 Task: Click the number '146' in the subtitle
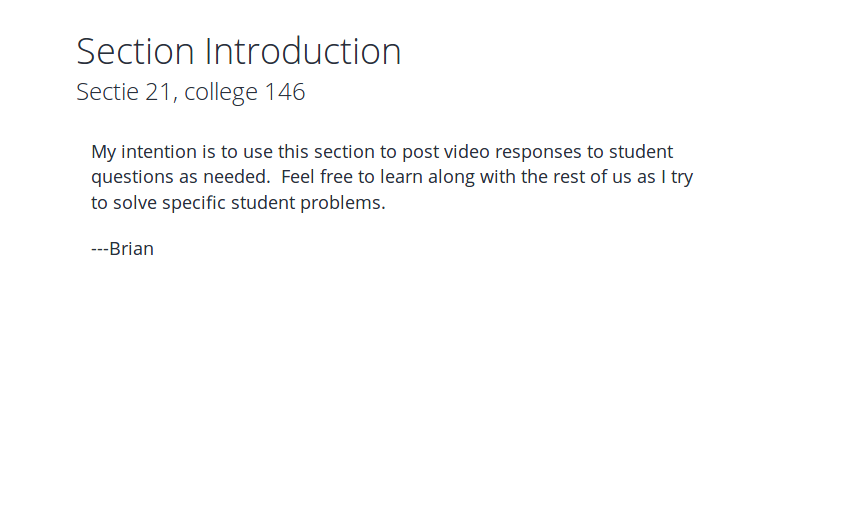coord(285,92)
